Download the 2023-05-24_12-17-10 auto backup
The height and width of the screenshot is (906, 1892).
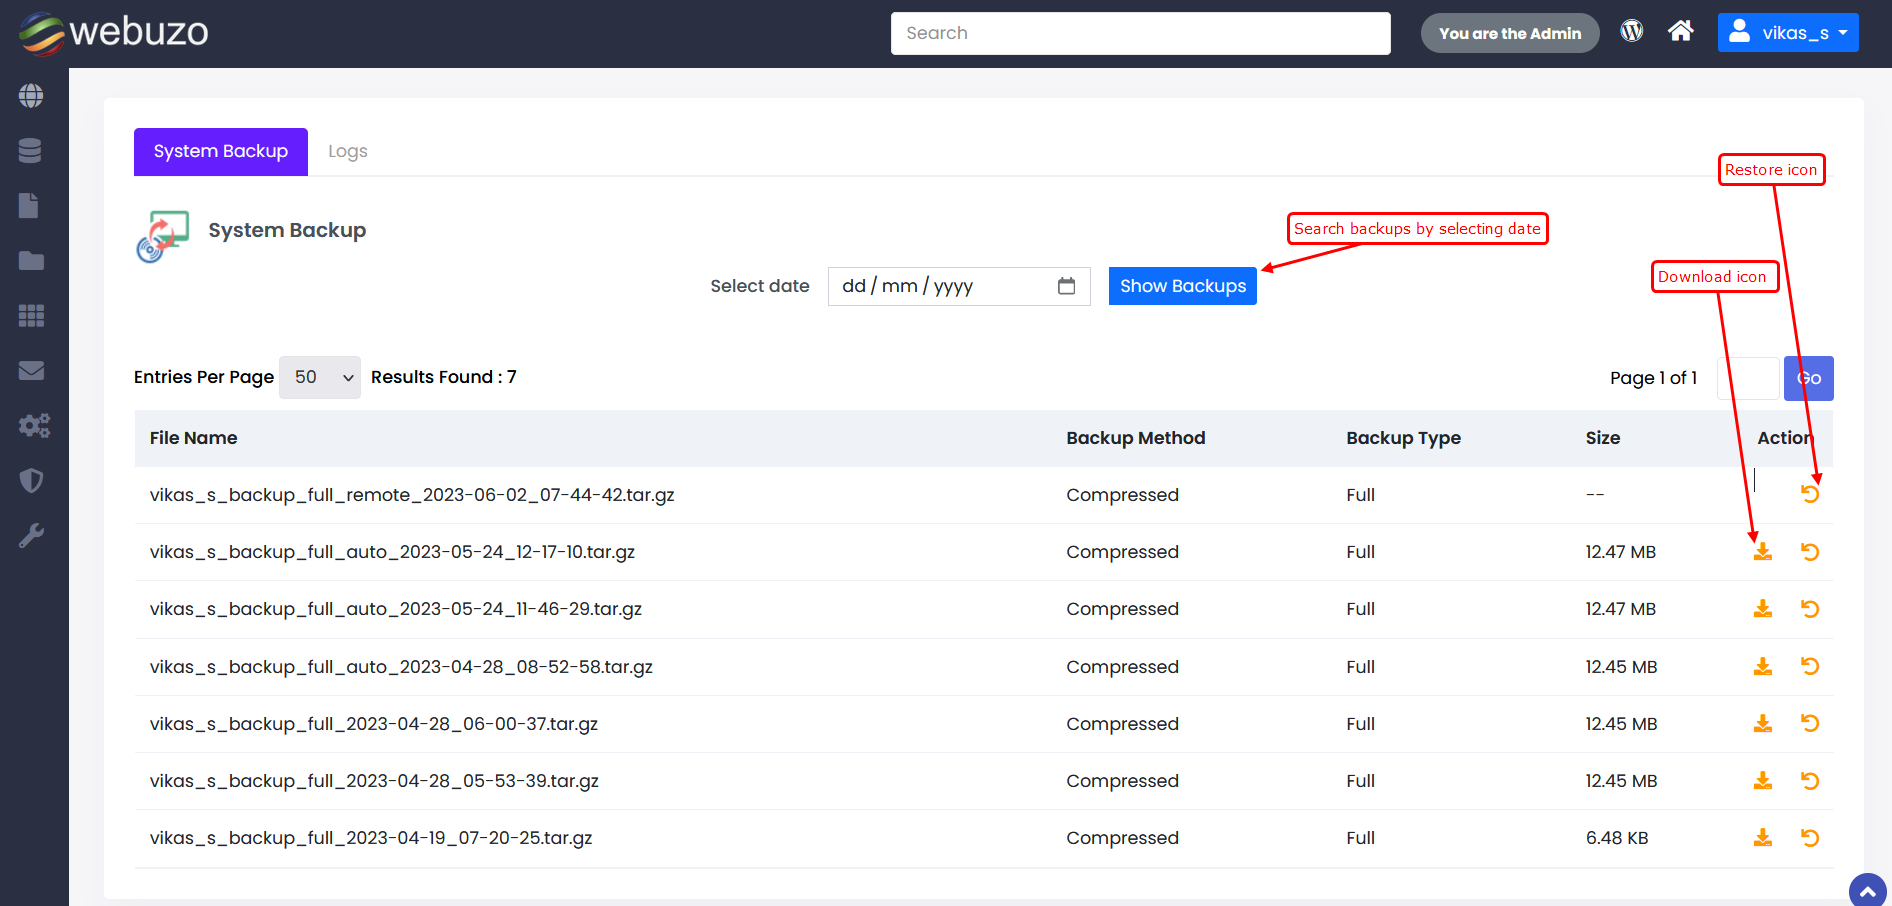[x=1762, y=552]
